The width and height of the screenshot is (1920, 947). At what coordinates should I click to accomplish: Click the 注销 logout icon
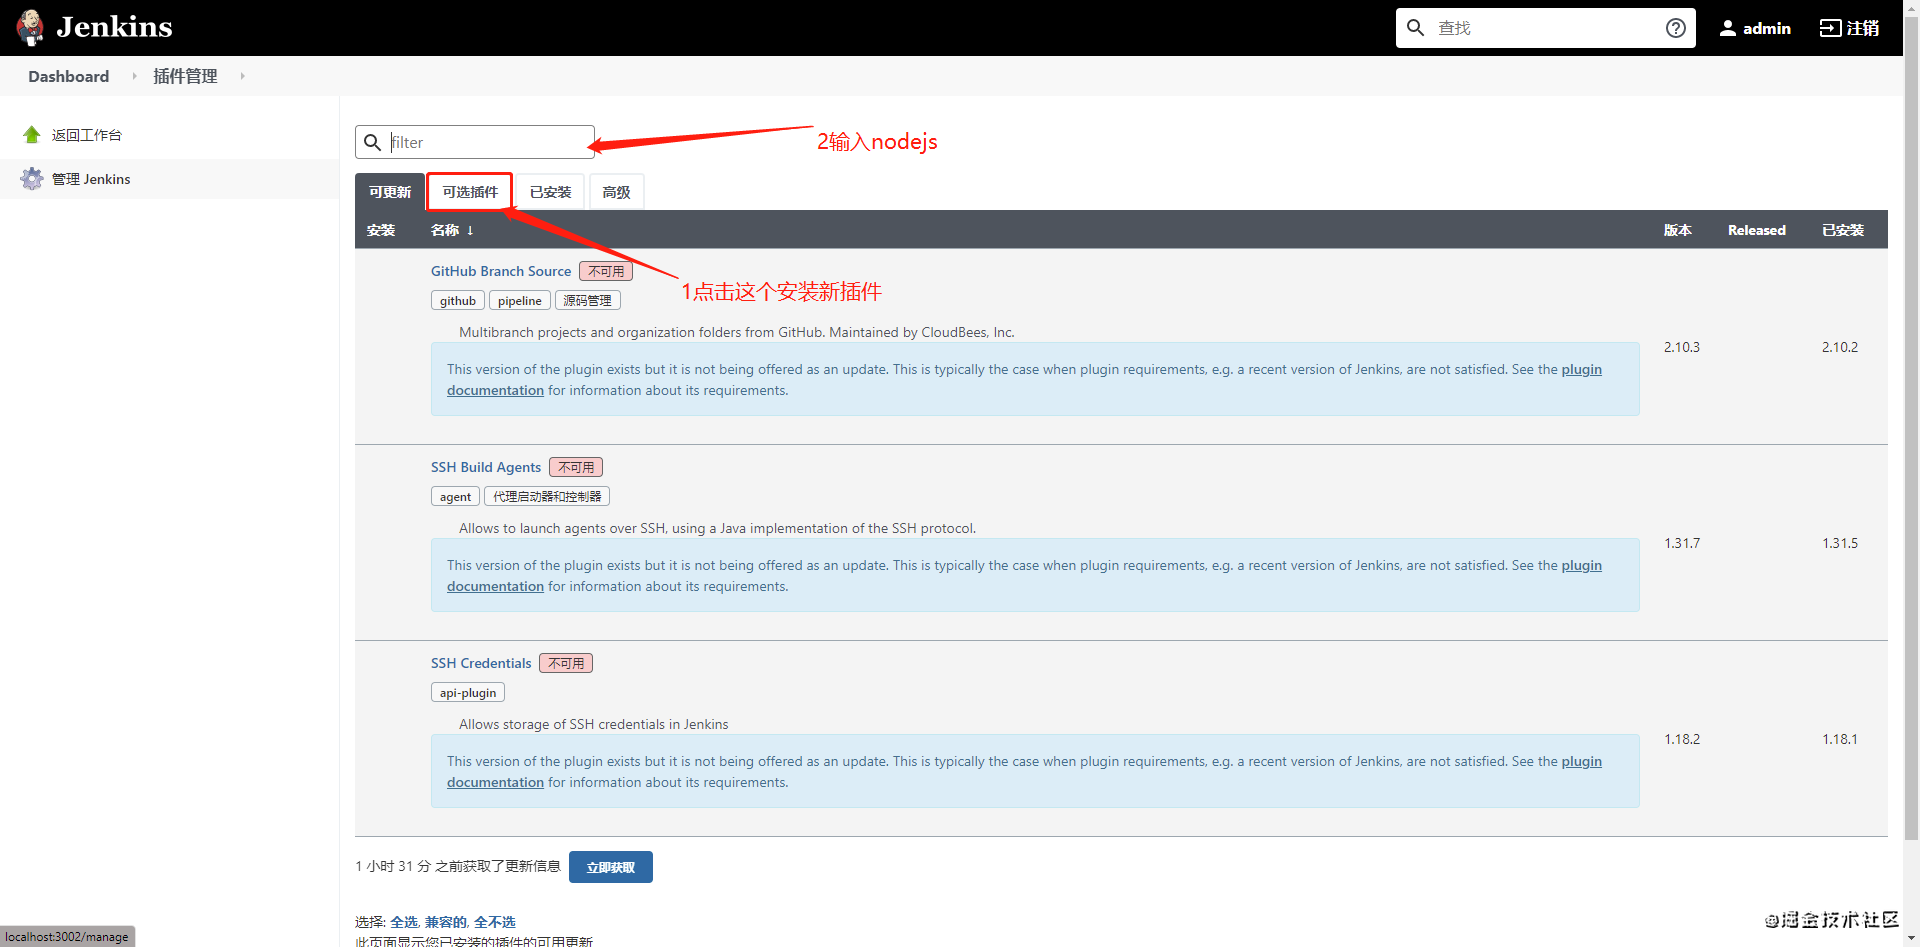click(1830, 28)
